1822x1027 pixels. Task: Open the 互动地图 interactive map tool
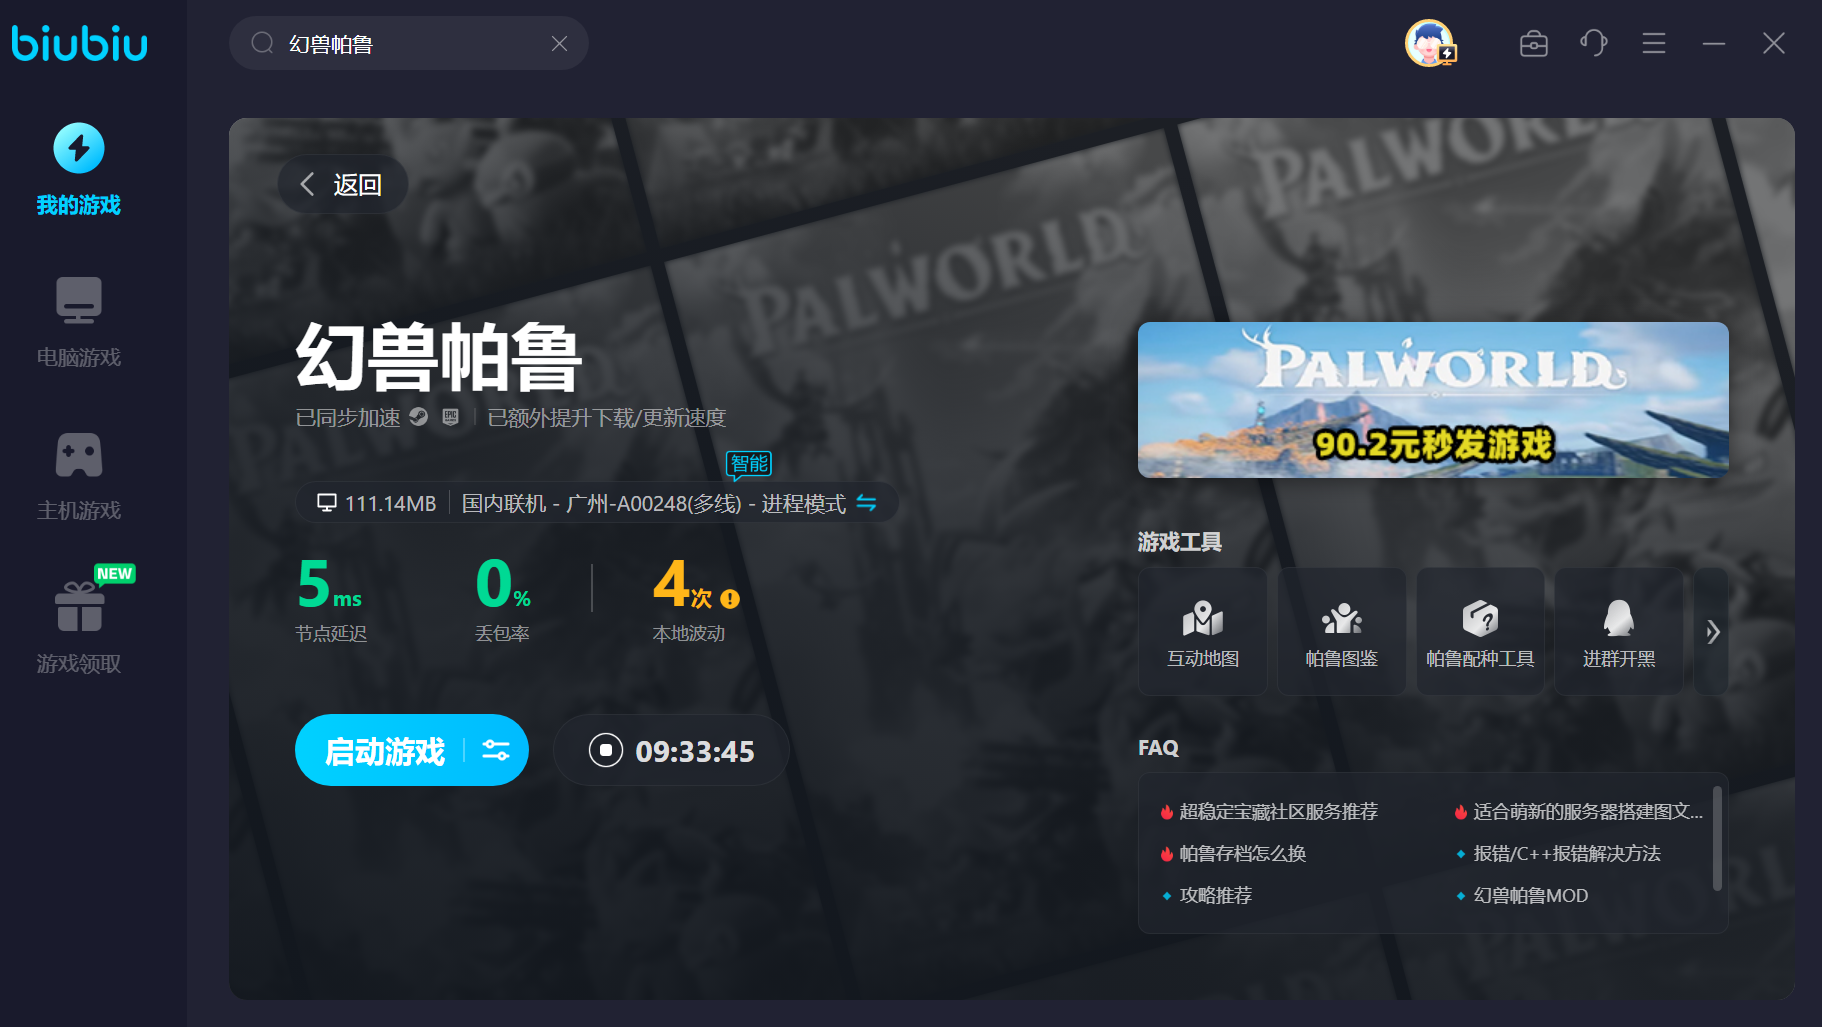[1203, 632]
